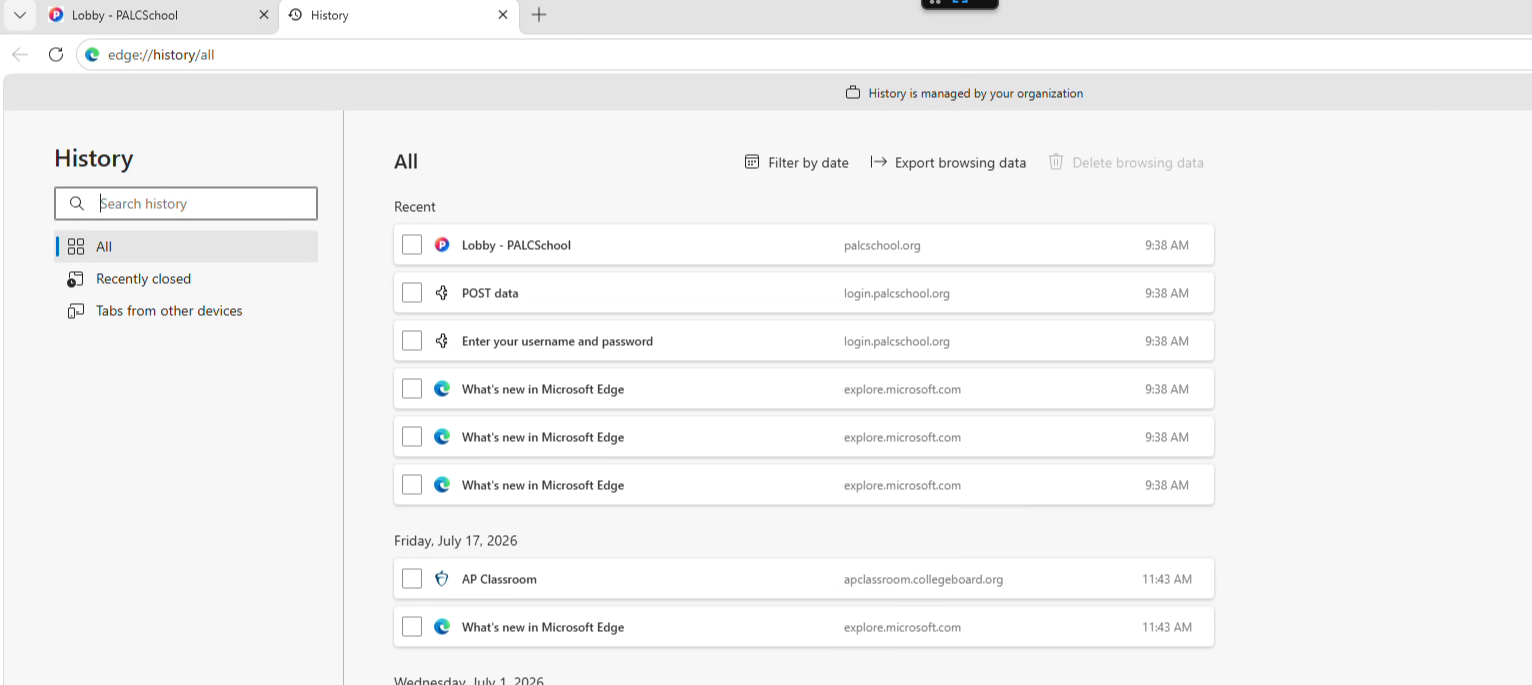Image resolution: width=1532 pixels, height=685 pixels.
Task: Open a new tab with plus button
Action: [539, 15]
